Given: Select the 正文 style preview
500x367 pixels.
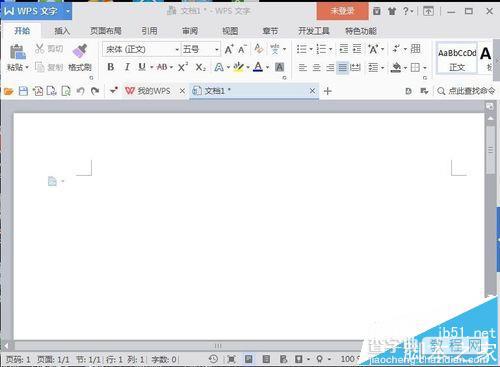Looking at the screenshot, I should click(457, 59).
